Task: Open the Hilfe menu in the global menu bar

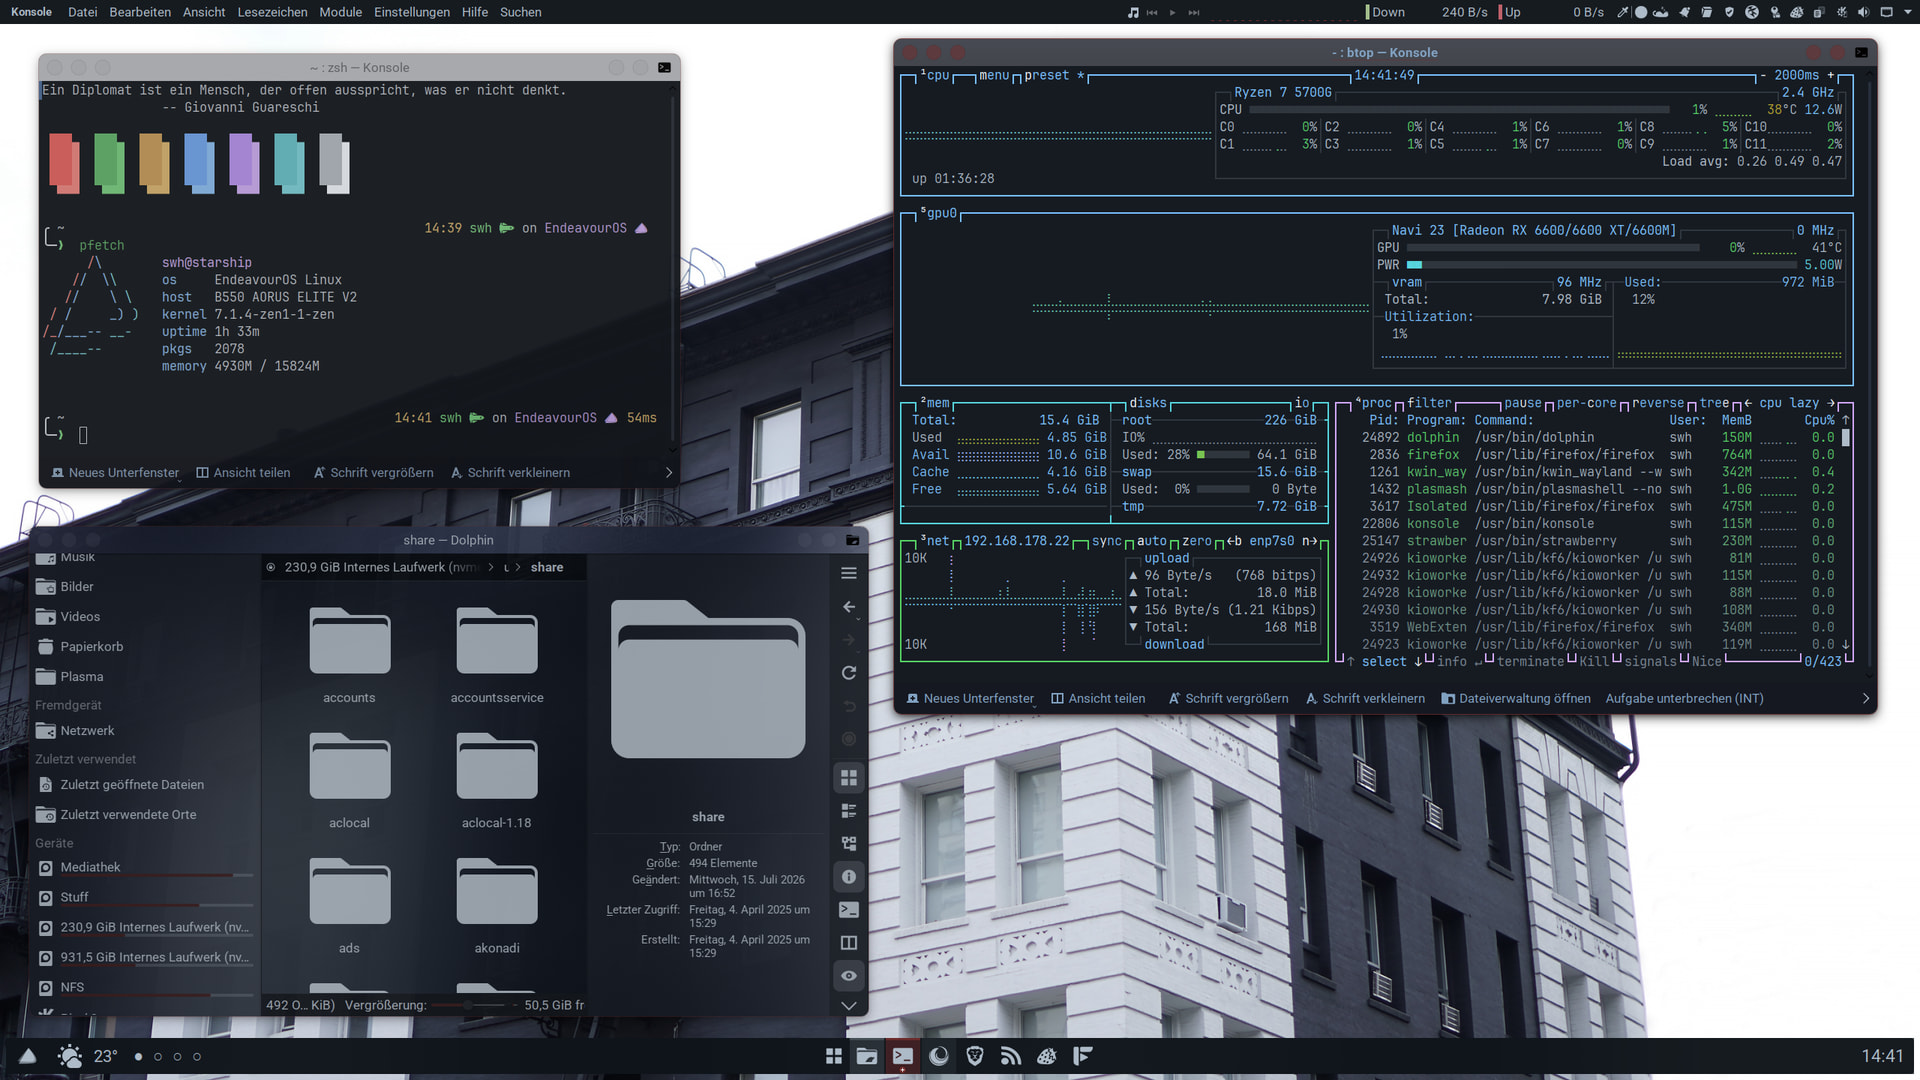Action: point(475,12)
